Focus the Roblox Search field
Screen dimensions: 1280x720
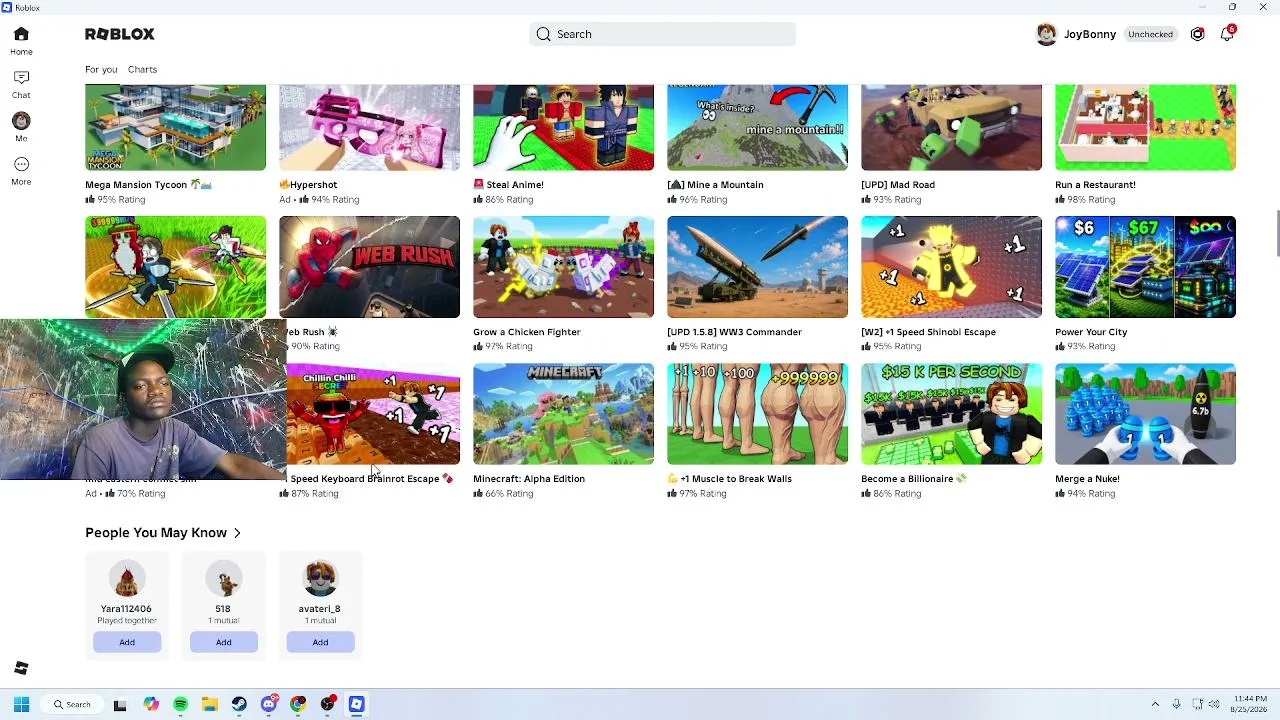tap(663, 34)
